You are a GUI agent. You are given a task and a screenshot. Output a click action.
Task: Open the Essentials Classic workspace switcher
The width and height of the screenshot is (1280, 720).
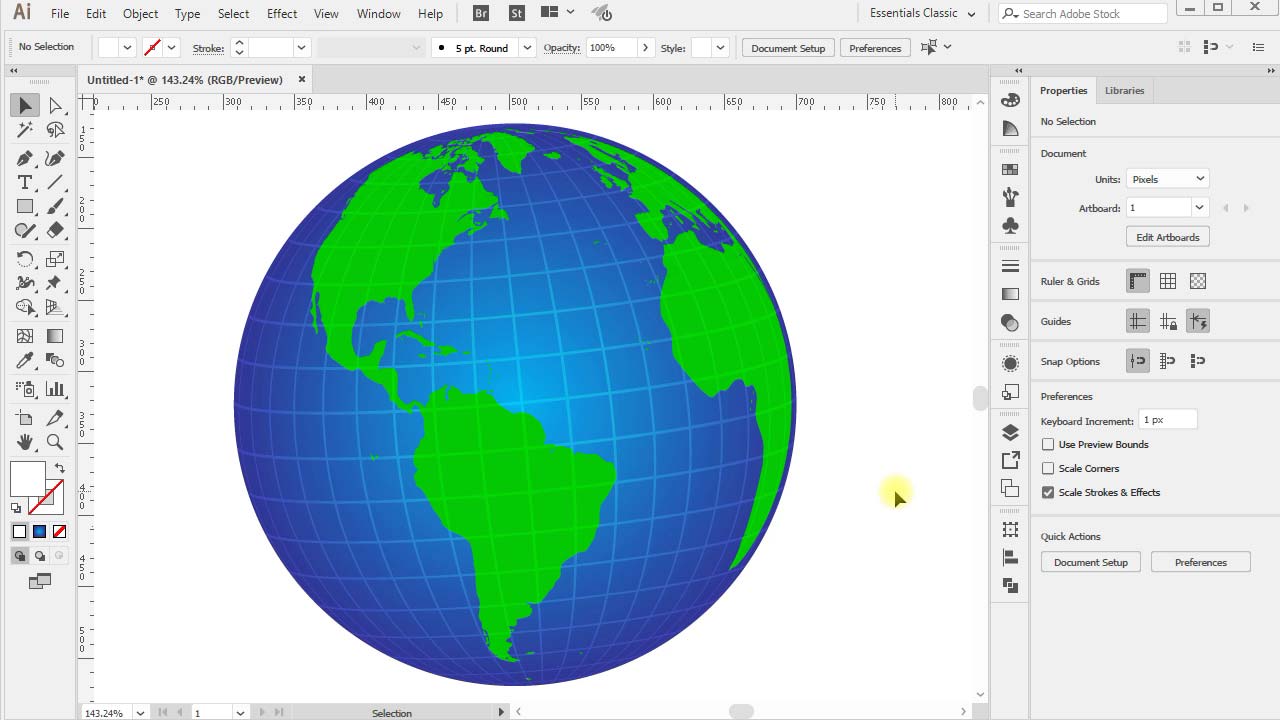tap(919, 13)
